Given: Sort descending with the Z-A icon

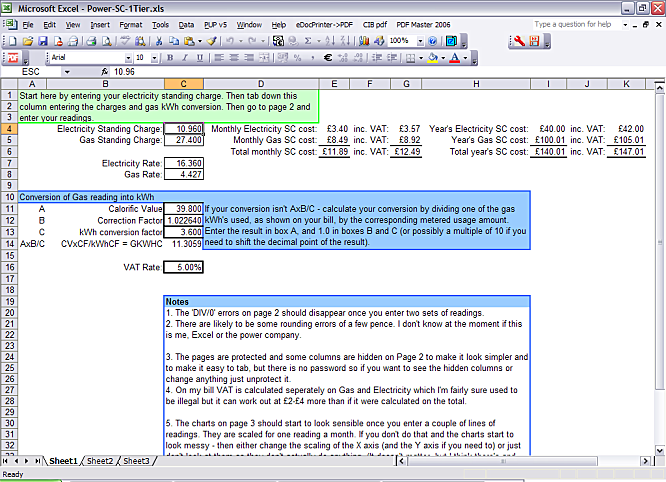Looking at the screenshot, I should [x=345, y=41].
